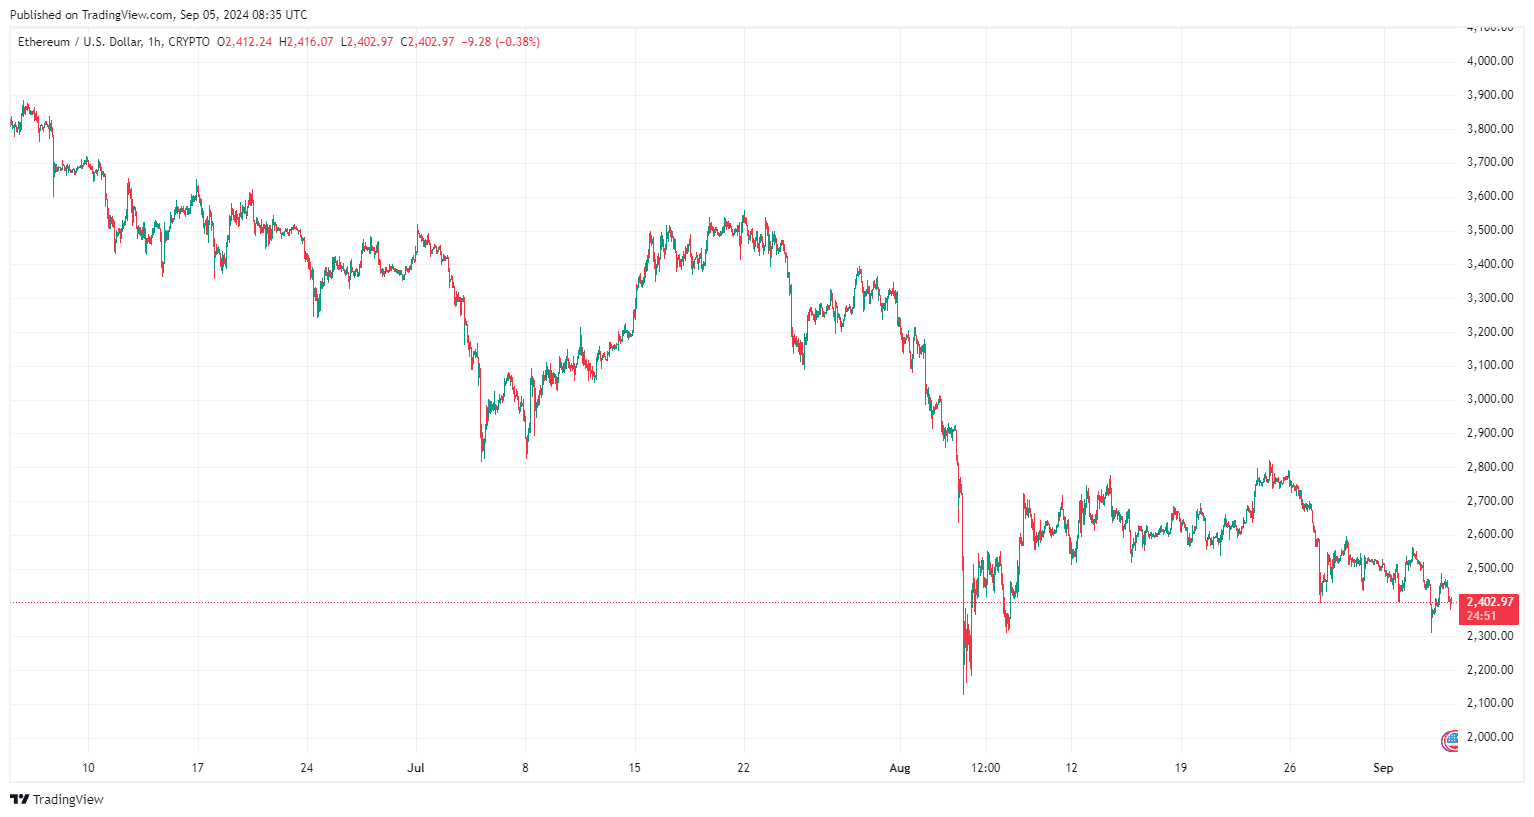Screen dimensions: 1534x817
Task: Click the TradingView logo at bottom left
Action: pyautogui.click(x=57, y=799)
